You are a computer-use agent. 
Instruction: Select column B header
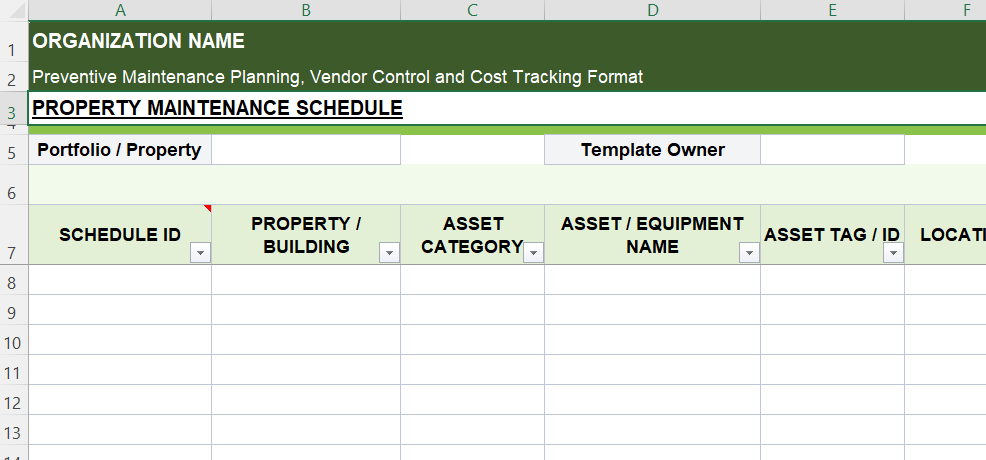(x=305, y=10)
